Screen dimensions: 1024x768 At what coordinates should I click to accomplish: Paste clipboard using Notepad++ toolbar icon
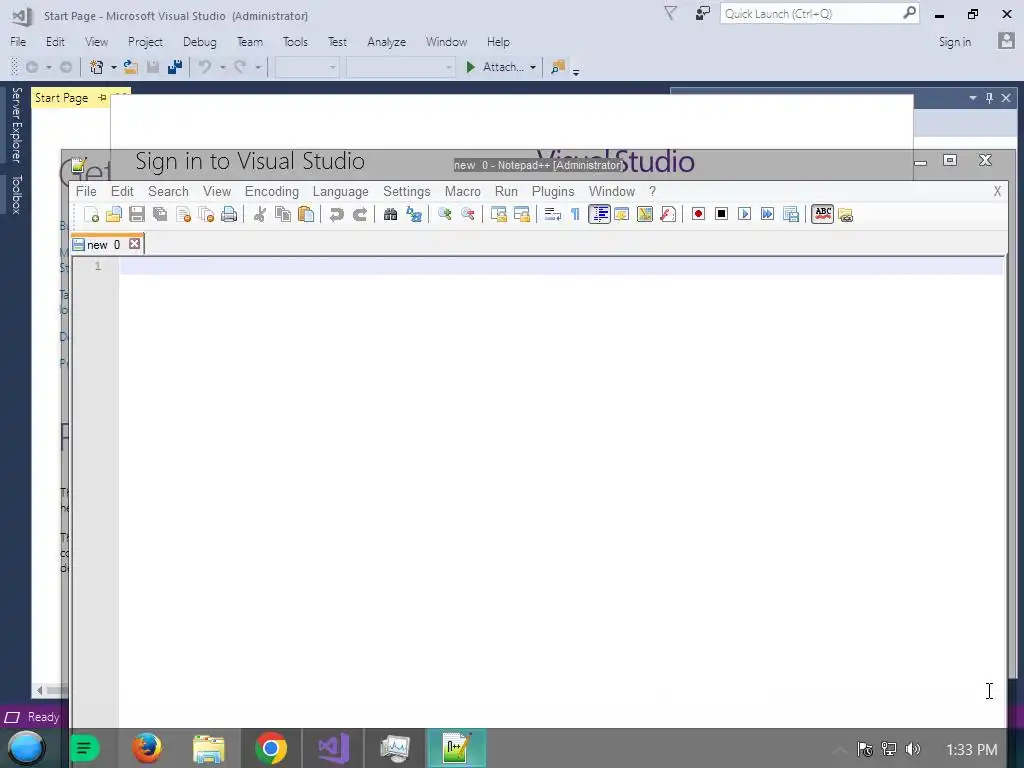point(306,214)
